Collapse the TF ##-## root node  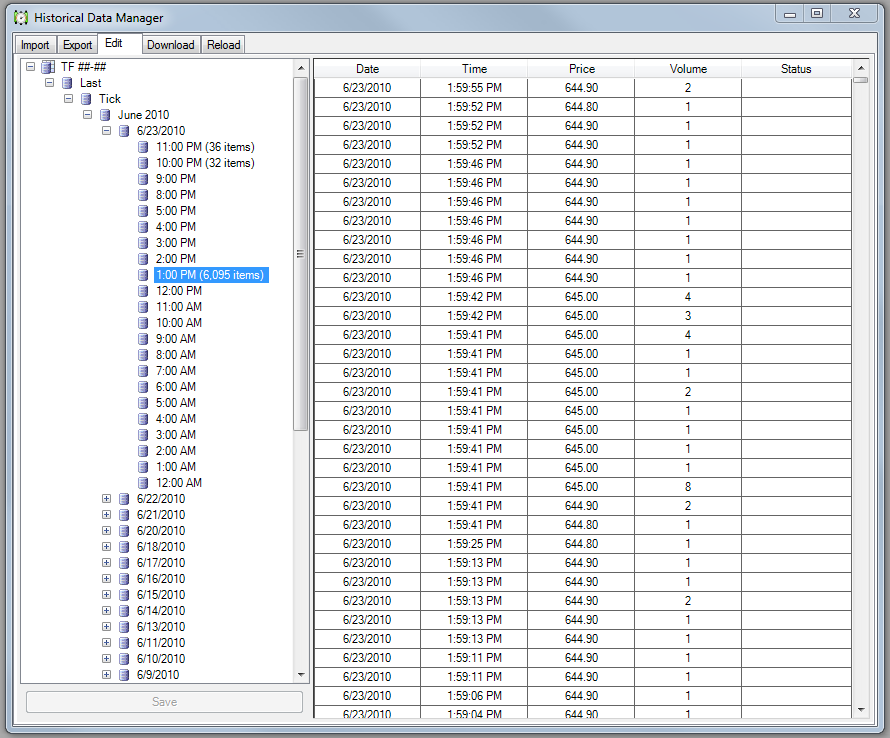(x=31, y=66)
